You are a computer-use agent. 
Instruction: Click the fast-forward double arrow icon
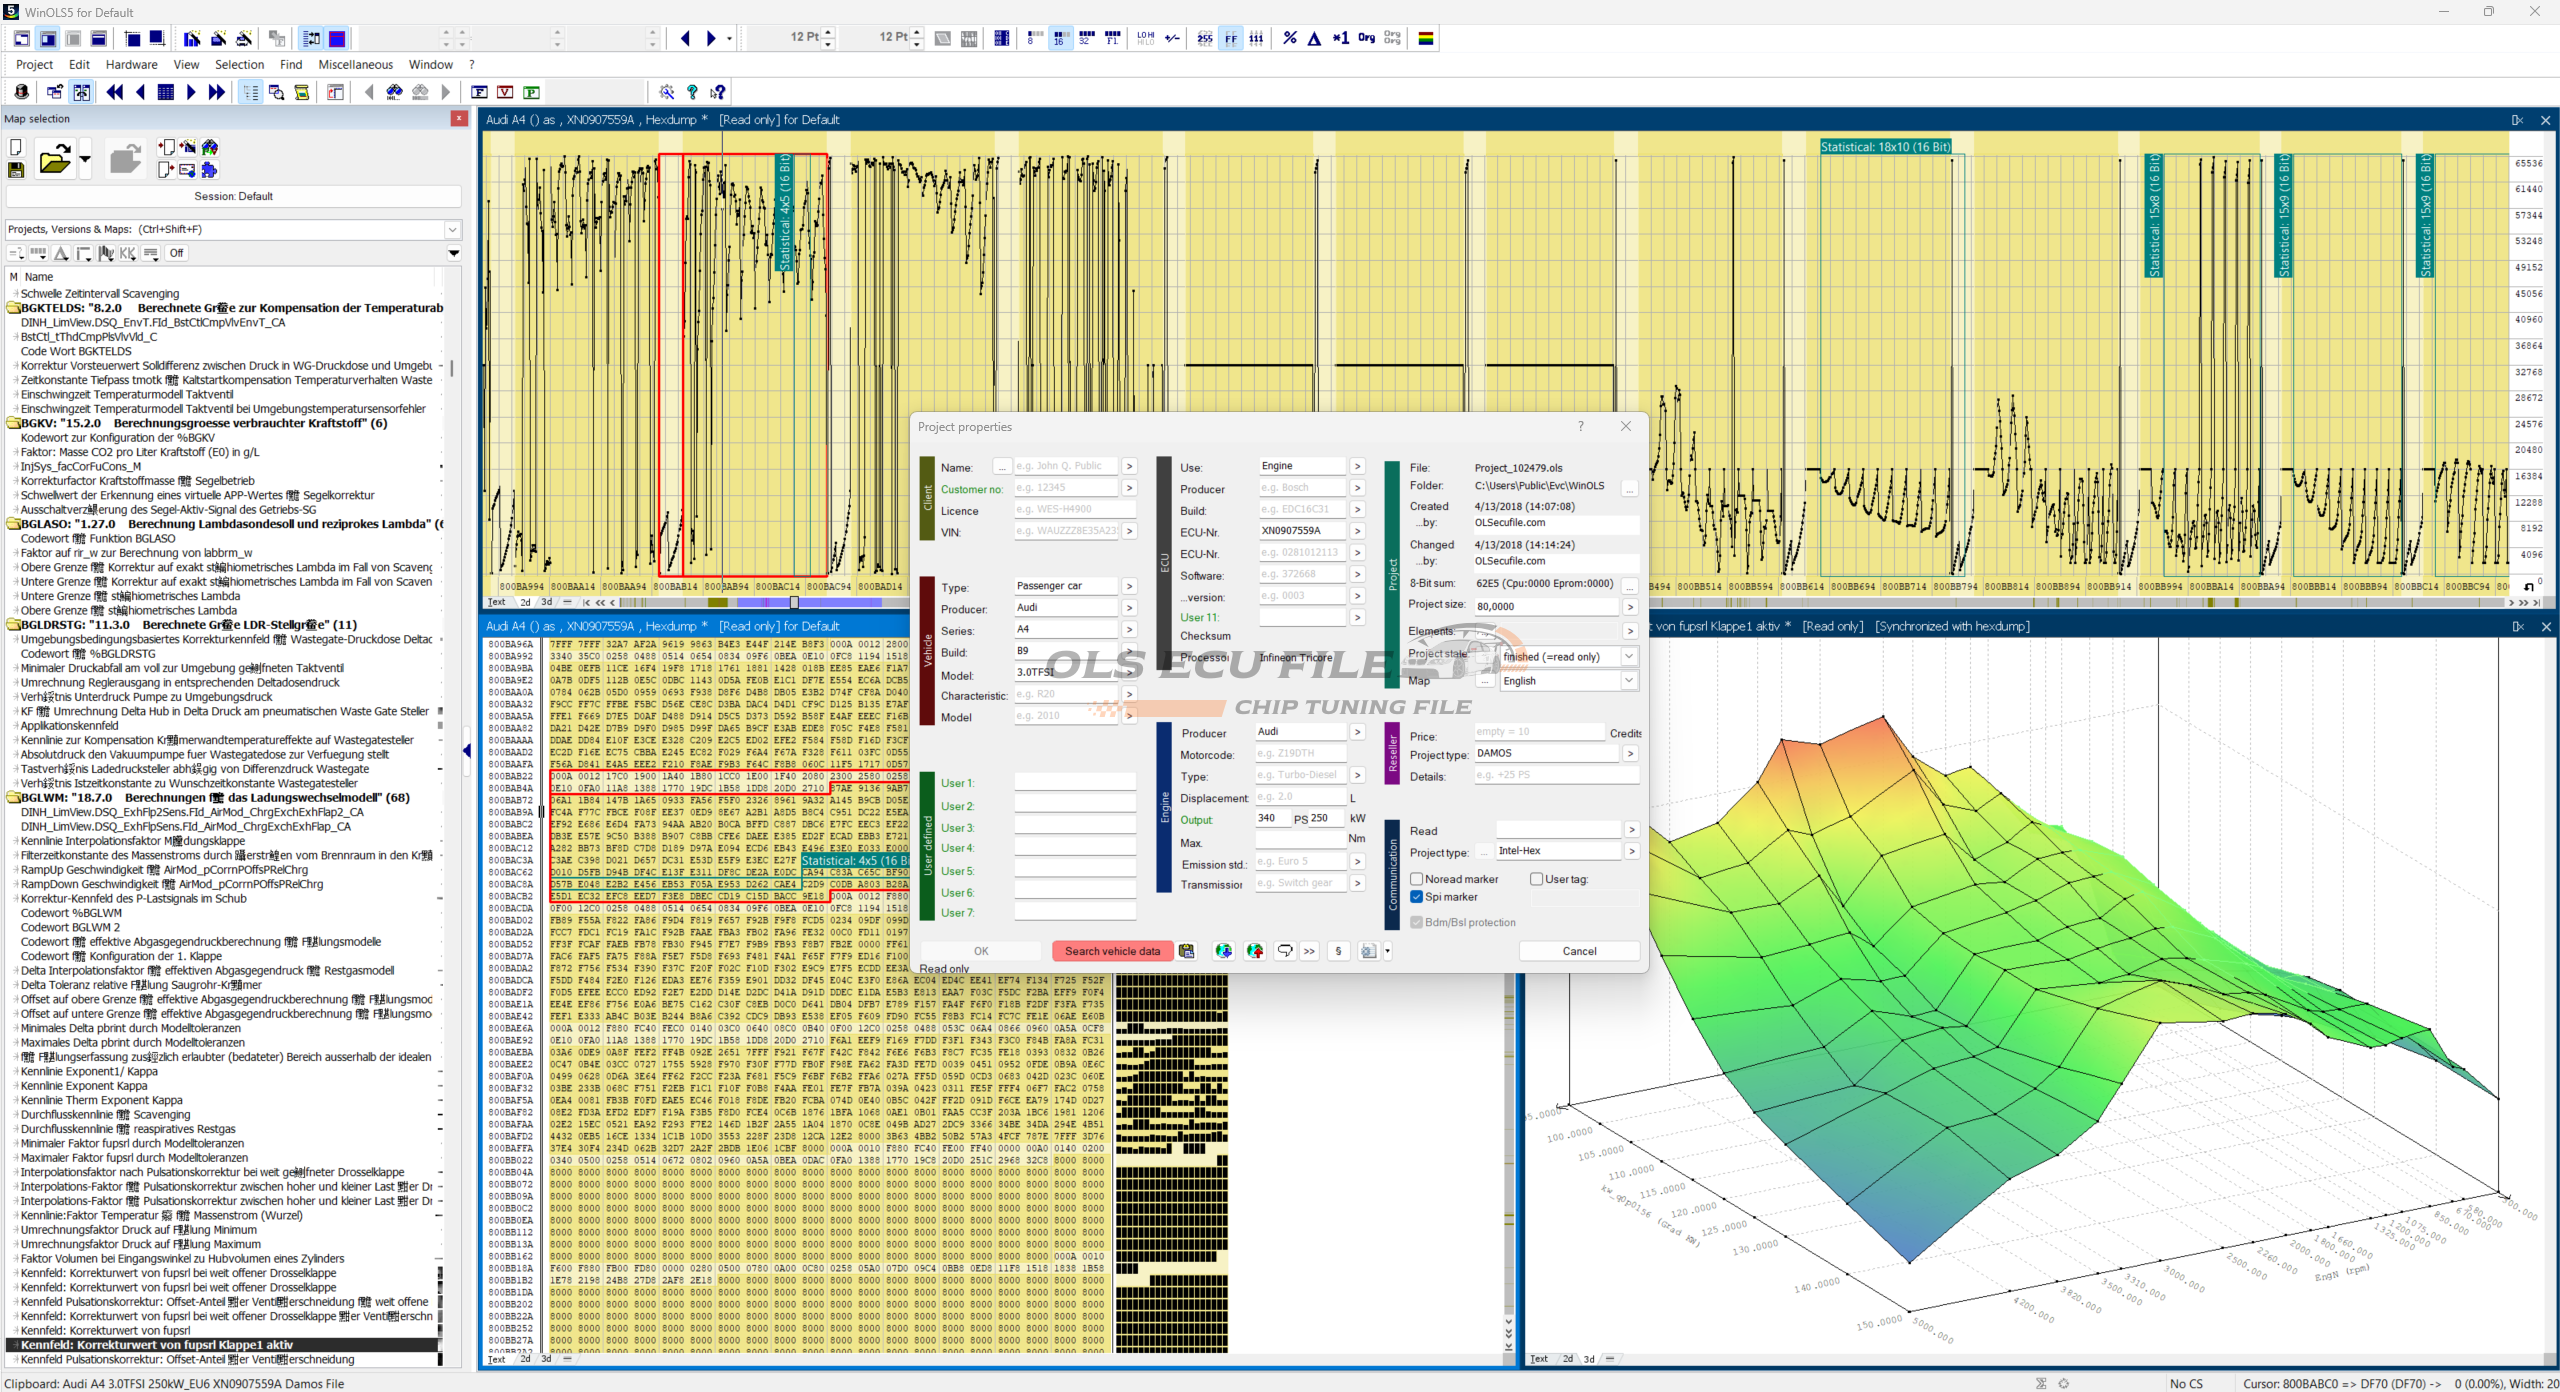pyautogui.click(x=216, y=92)
